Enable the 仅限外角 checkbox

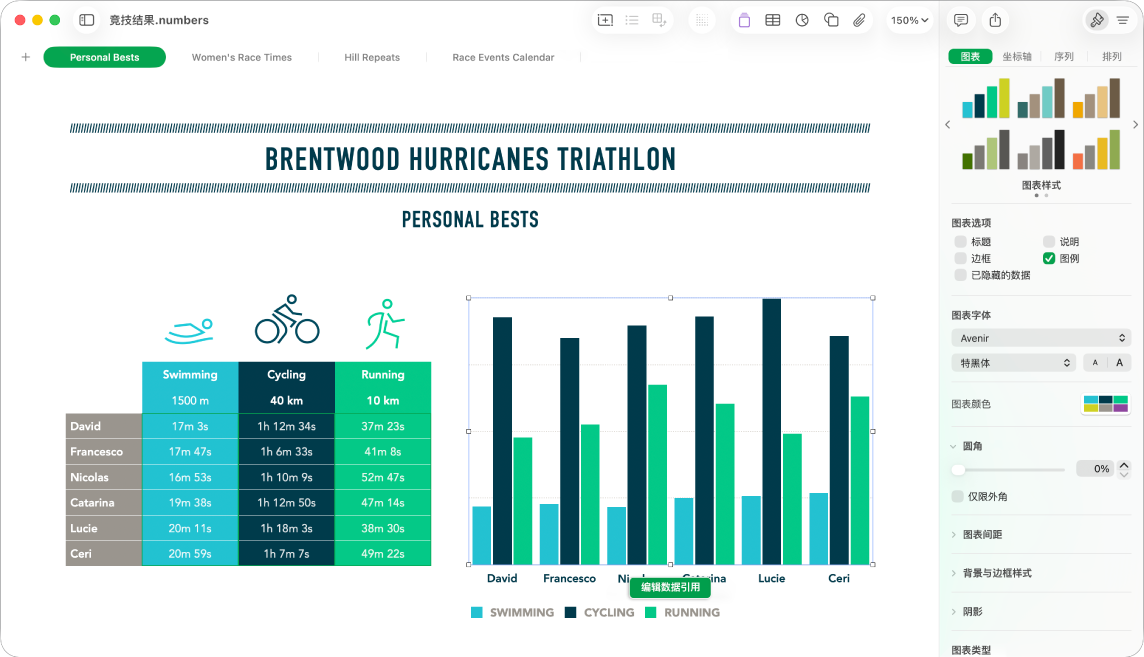coord(958,497)
